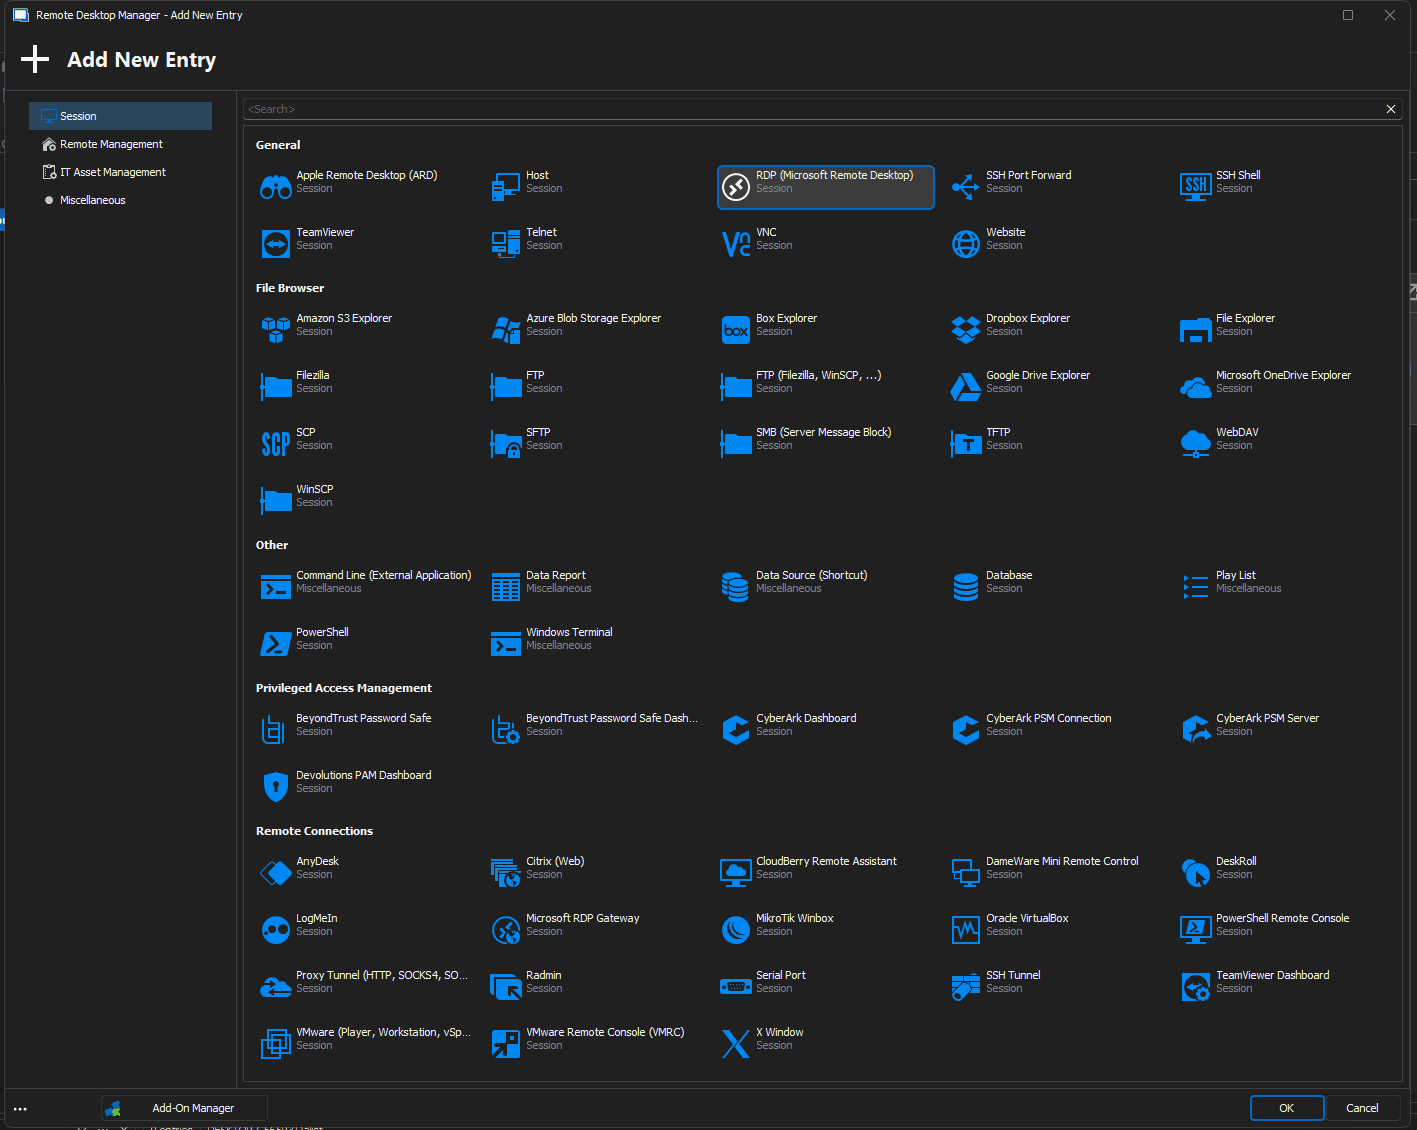Image resolution: width=1417 pixels, height=1130 pixels.
Task: Choose the X Window session icon
Action: [x=735, y=1044]
